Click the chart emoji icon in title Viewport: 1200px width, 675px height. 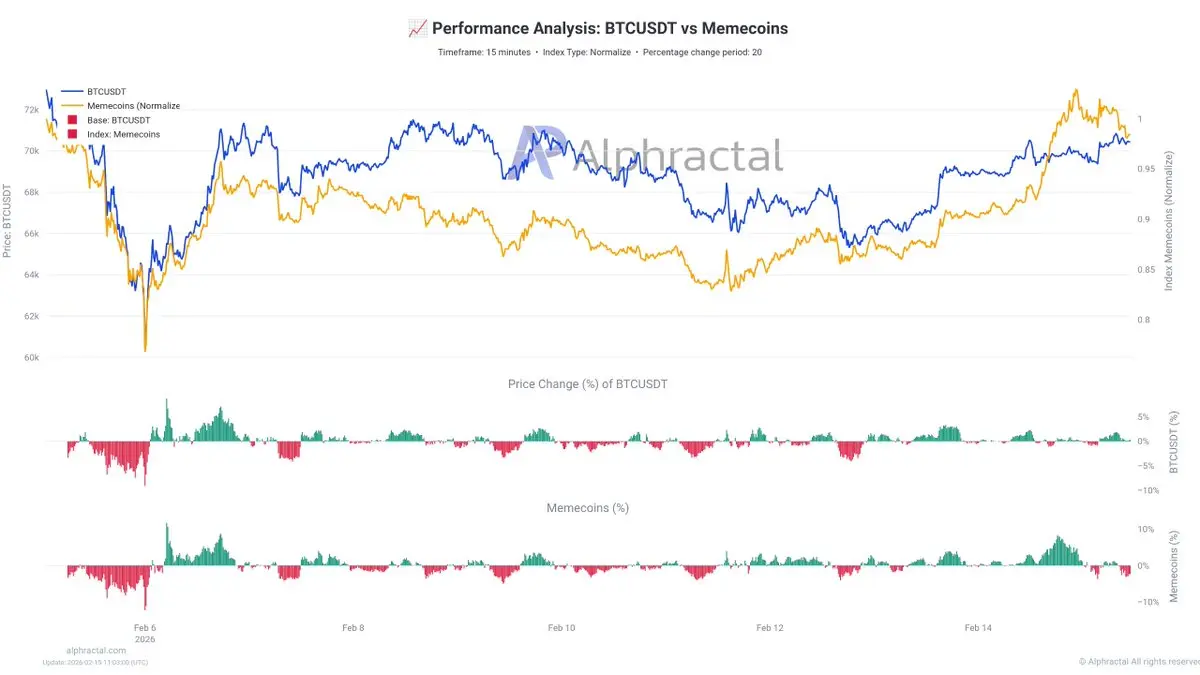point(418,29)
